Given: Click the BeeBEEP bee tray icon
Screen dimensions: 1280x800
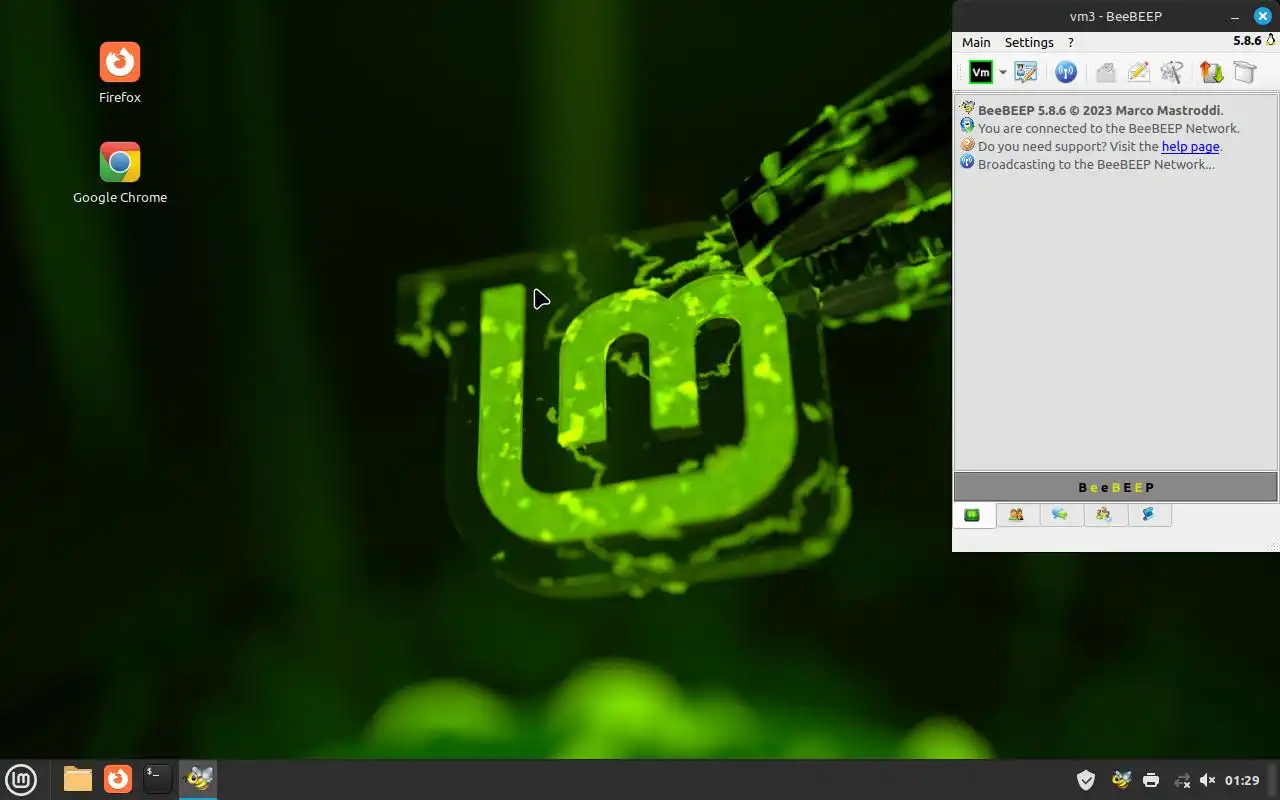Looking at the screenshot, I should click(1121, 780).
